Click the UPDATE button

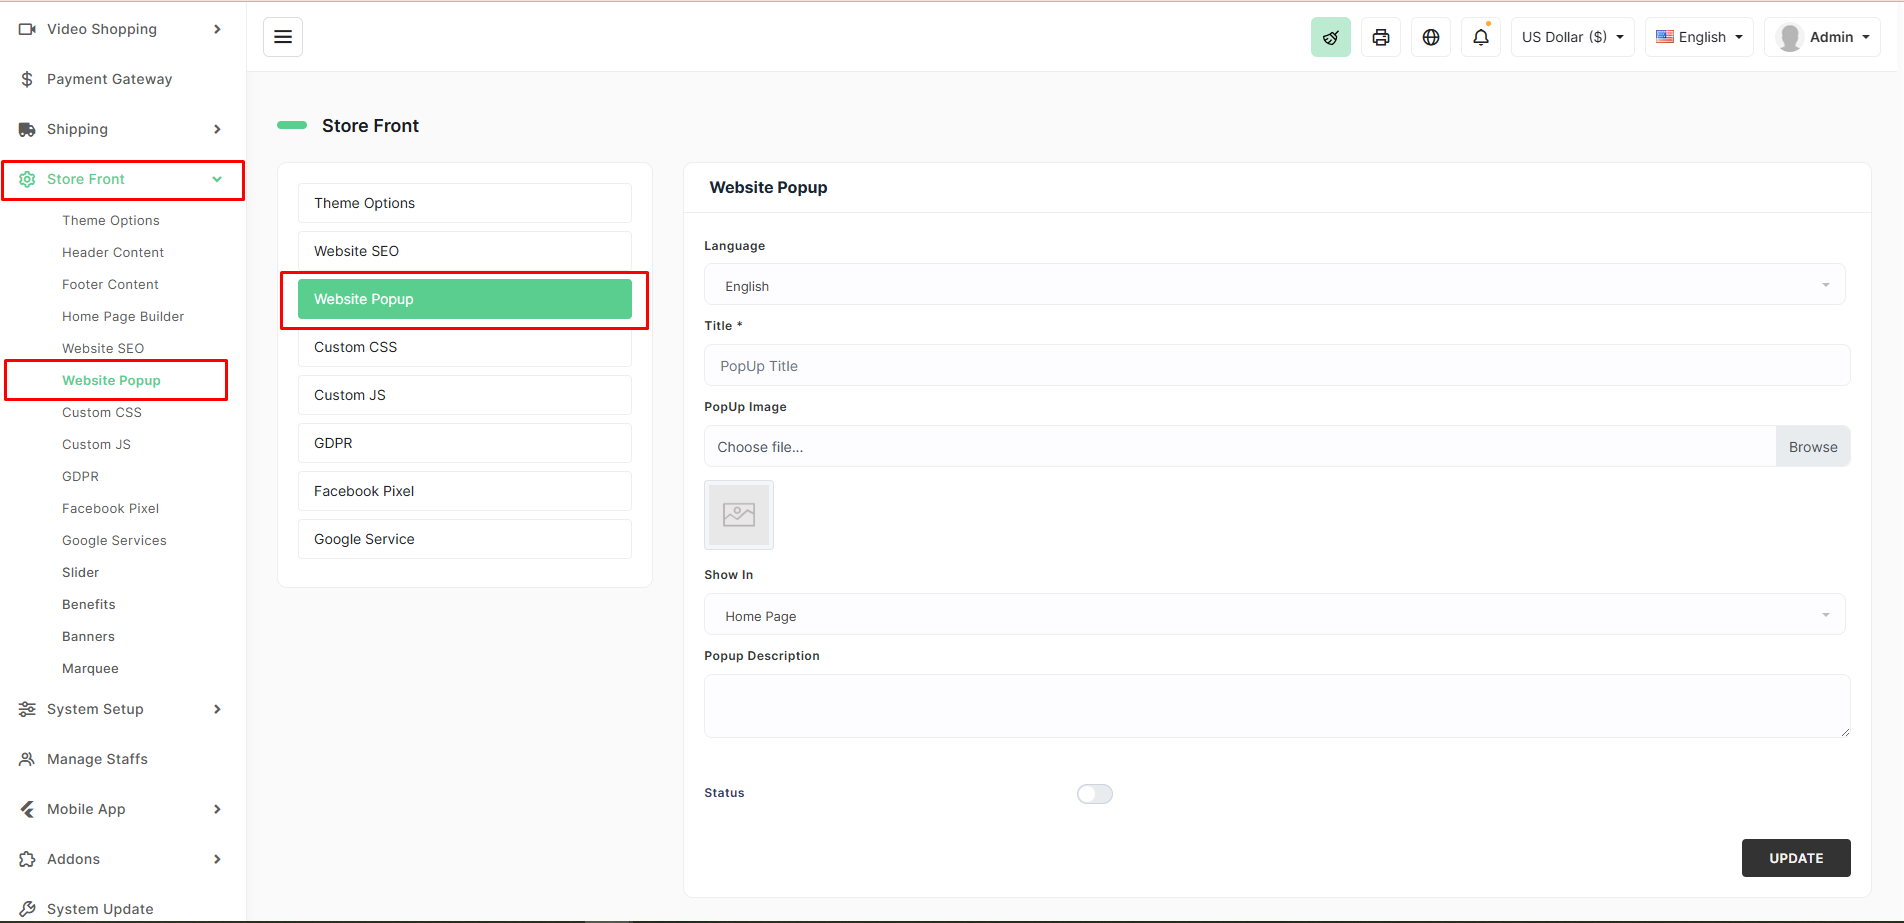point(1795,858)
